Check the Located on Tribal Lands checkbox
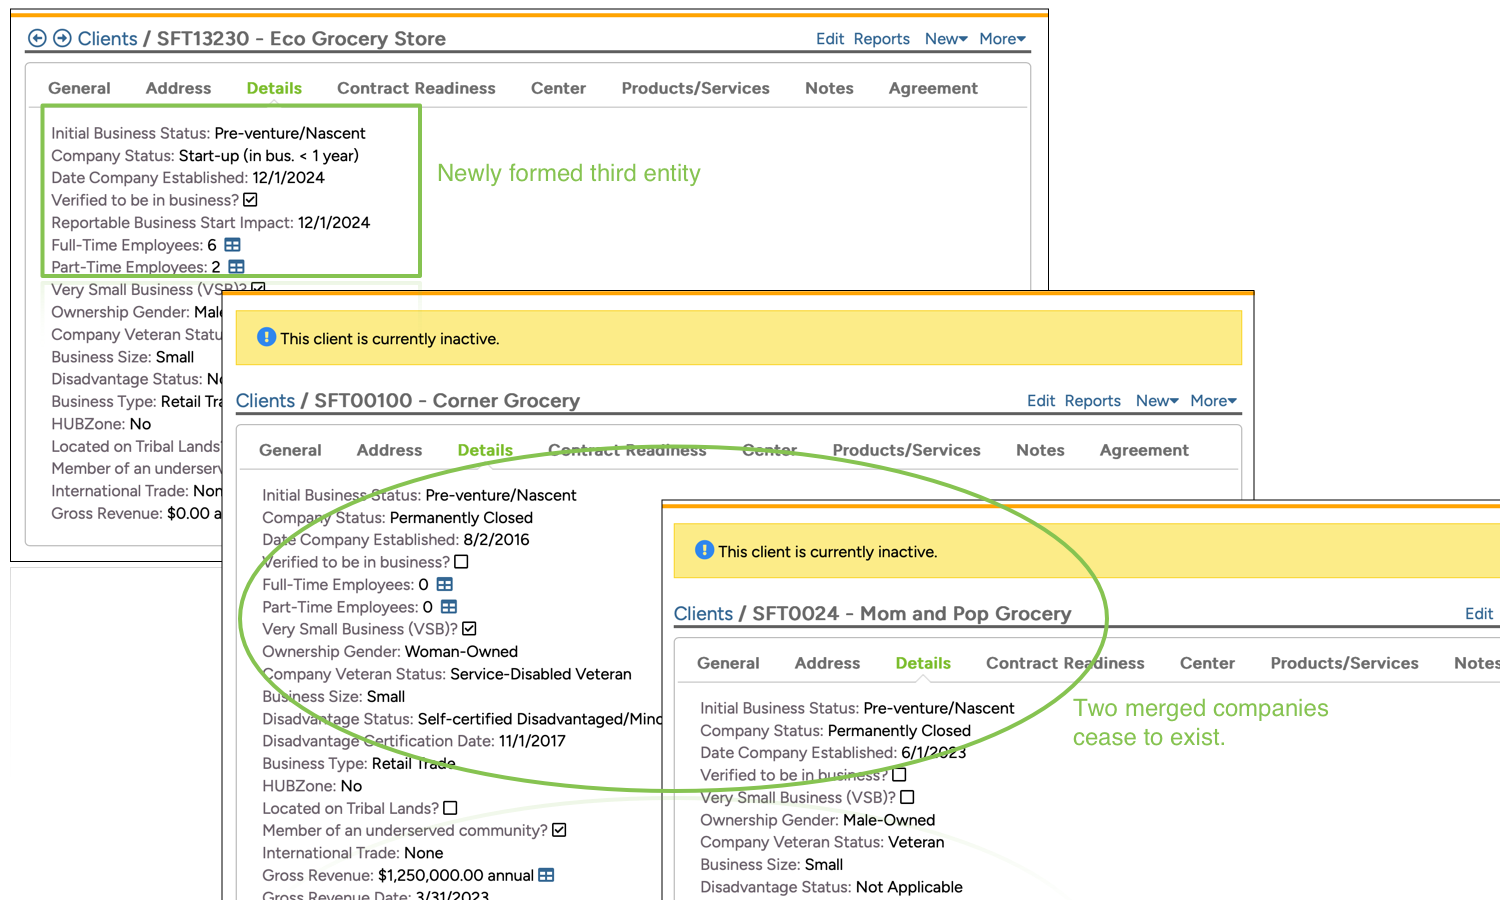The image size is (1500, 900). click(450, 808)
